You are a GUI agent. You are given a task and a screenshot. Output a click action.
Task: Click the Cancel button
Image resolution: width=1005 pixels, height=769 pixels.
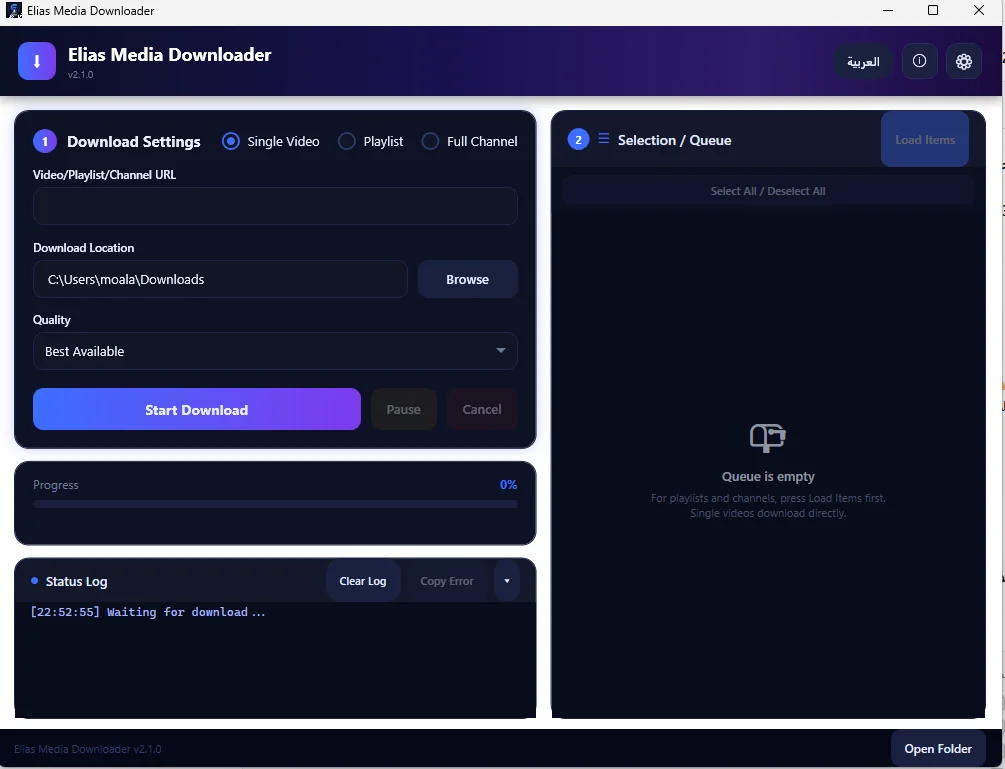tap(482, 409)
